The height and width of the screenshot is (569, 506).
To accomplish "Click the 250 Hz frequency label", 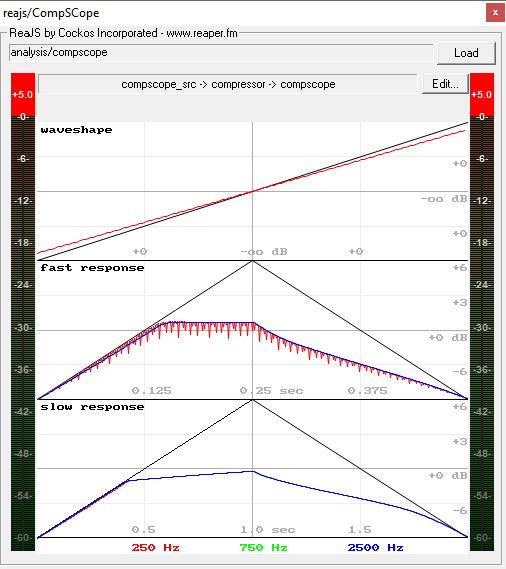I will (155, 547).
